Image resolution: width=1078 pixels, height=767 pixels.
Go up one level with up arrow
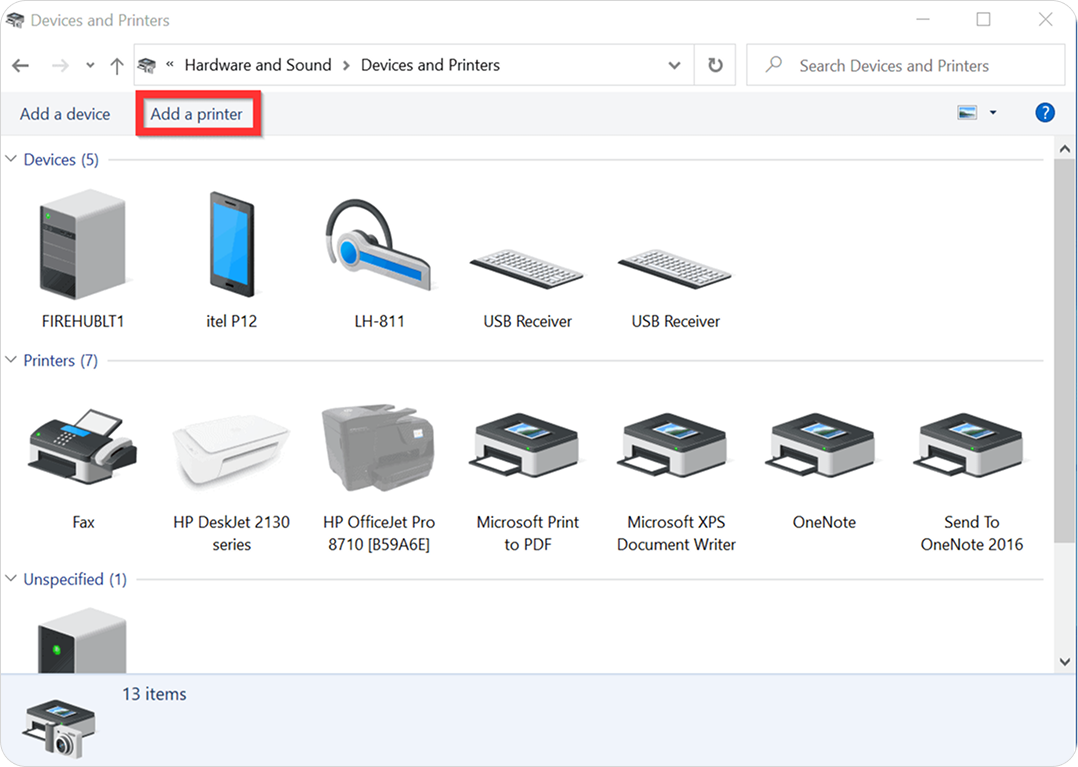(x=117, y=66)
